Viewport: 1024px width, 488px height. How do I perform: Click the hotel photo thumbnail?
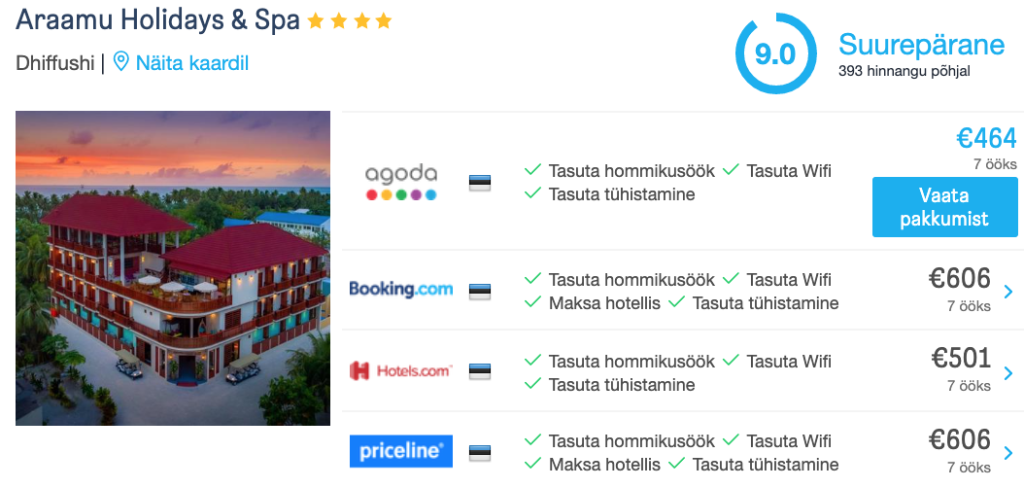(173, 268)
